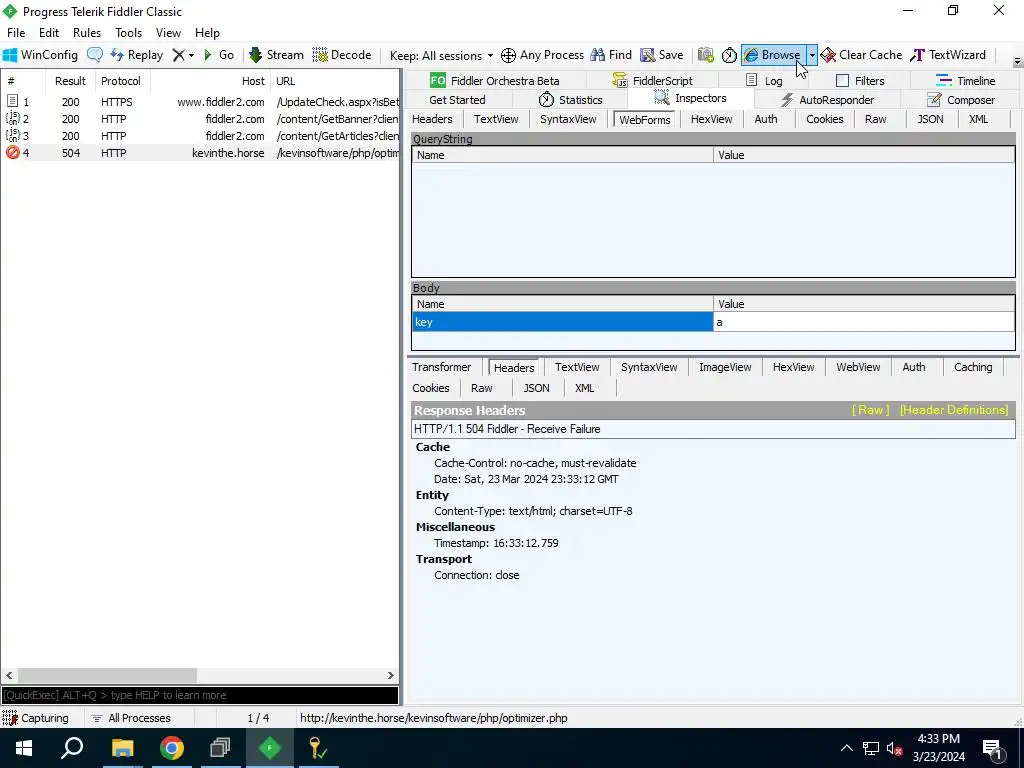The height and width of the screenshot is (768, 1024).
Task: Select session 2 GetBanner row
Action: (x=200, y=119)
